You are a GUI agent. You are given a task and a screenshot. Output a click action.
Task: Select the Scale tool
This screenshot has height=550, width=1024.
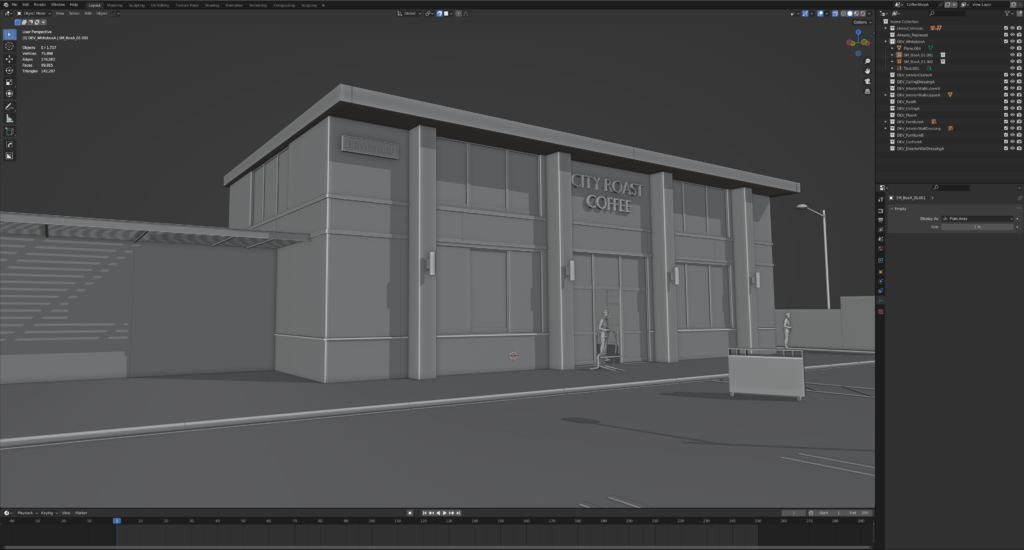(x=9, y=82)
